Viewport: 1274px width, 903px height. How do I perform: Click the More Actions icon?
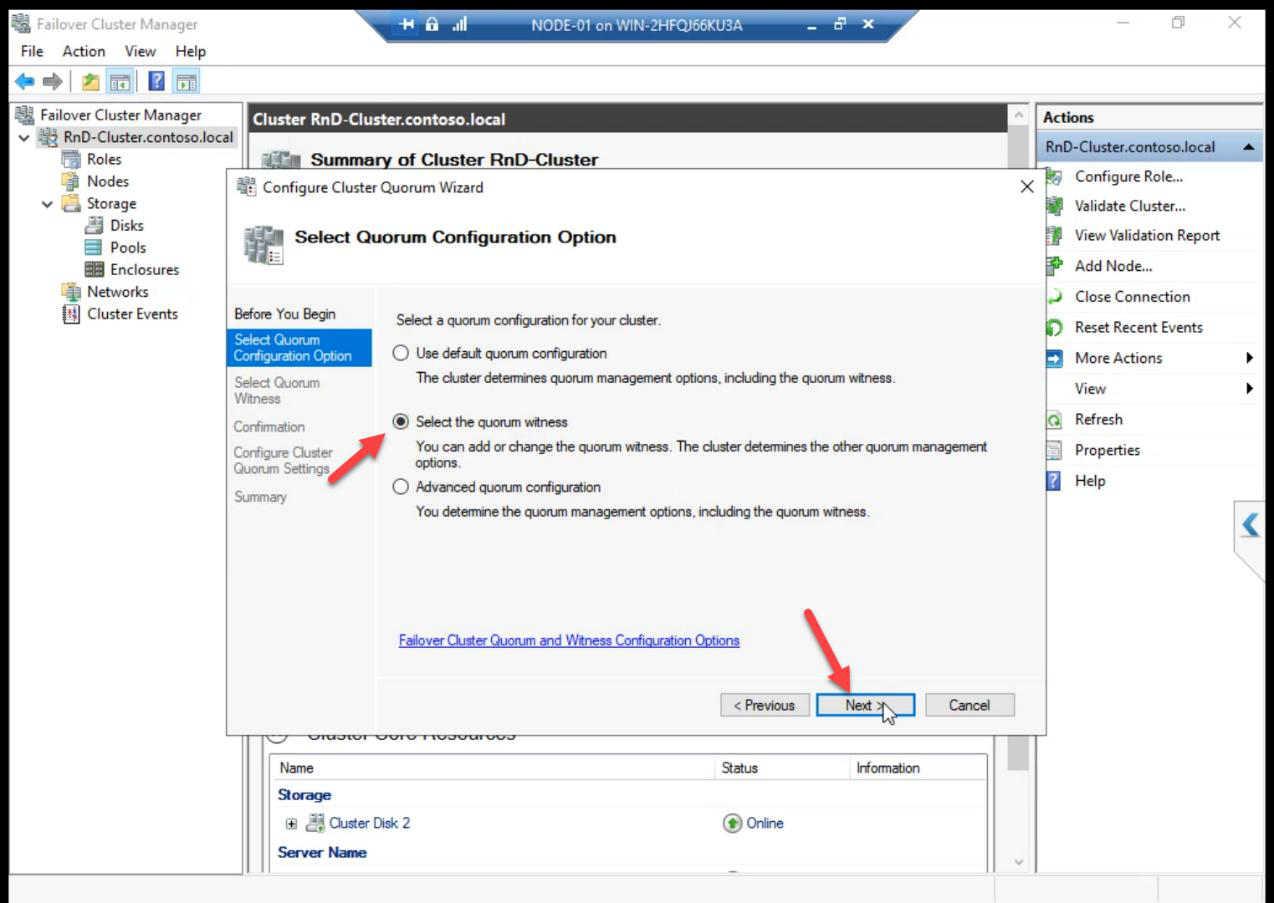click(1054, 358)
